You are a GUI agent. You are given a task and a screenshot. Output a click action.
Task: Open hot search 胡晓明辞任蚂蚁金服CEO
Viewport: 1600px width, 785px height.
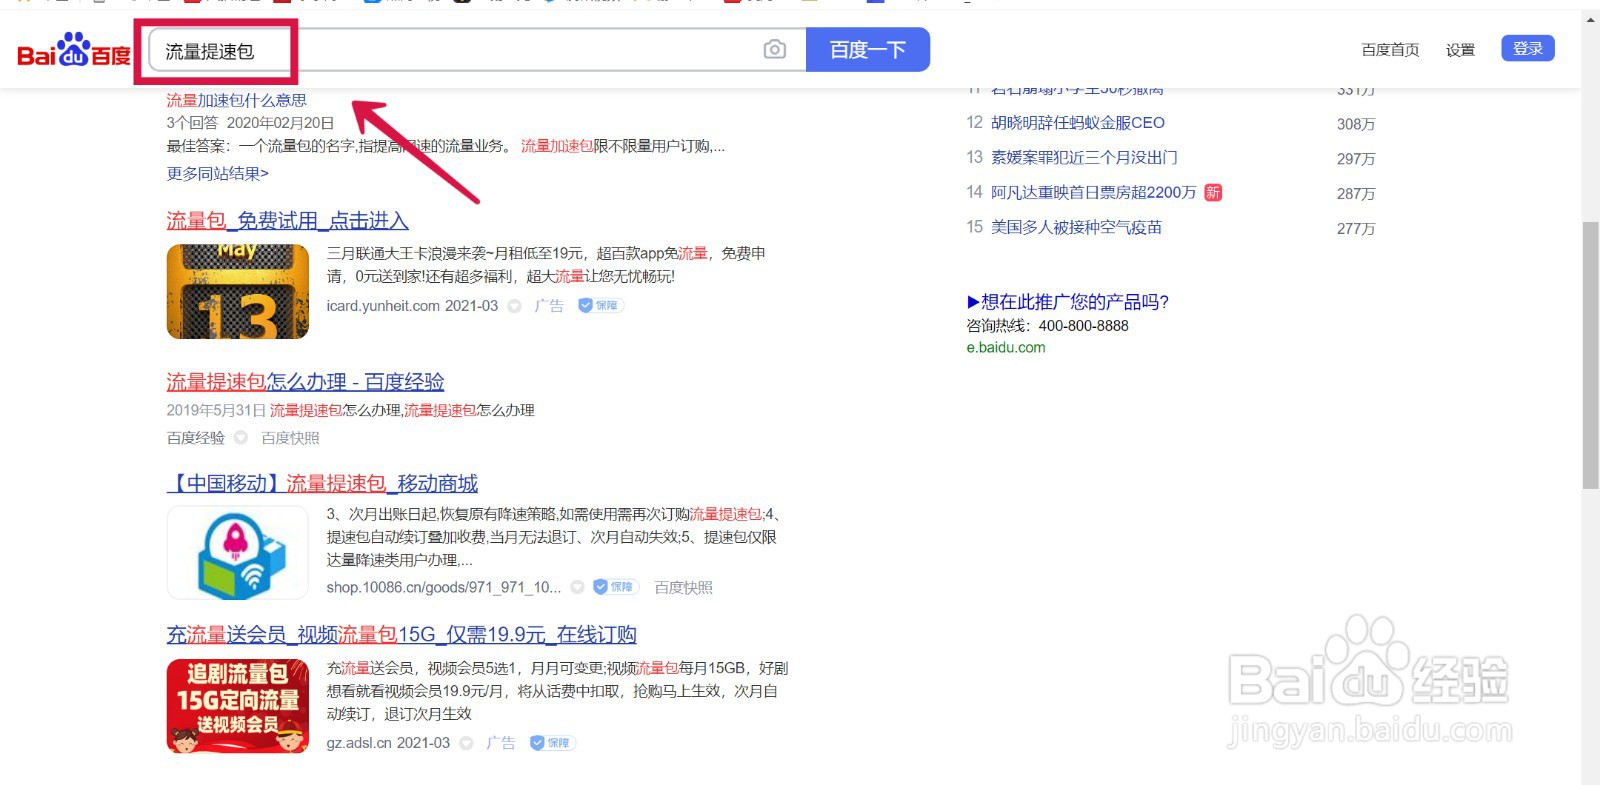pos(1078,122)
